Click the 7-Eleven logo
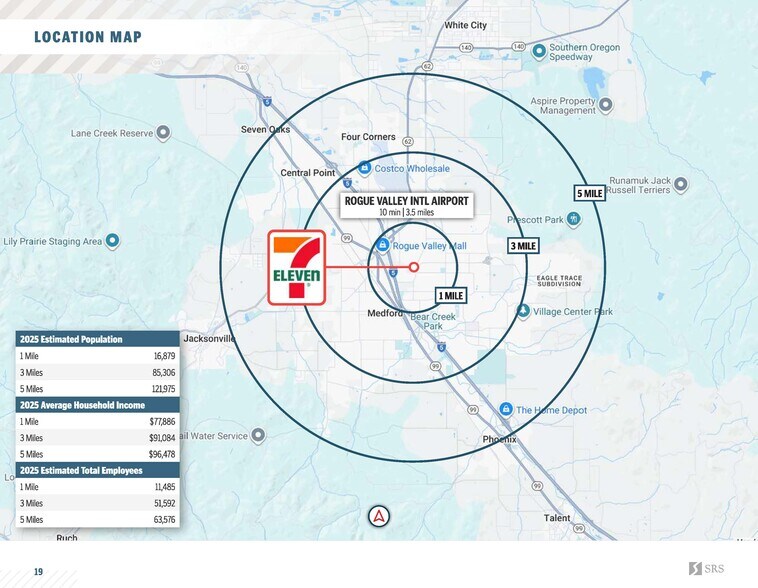 click(x=296, y=268)
